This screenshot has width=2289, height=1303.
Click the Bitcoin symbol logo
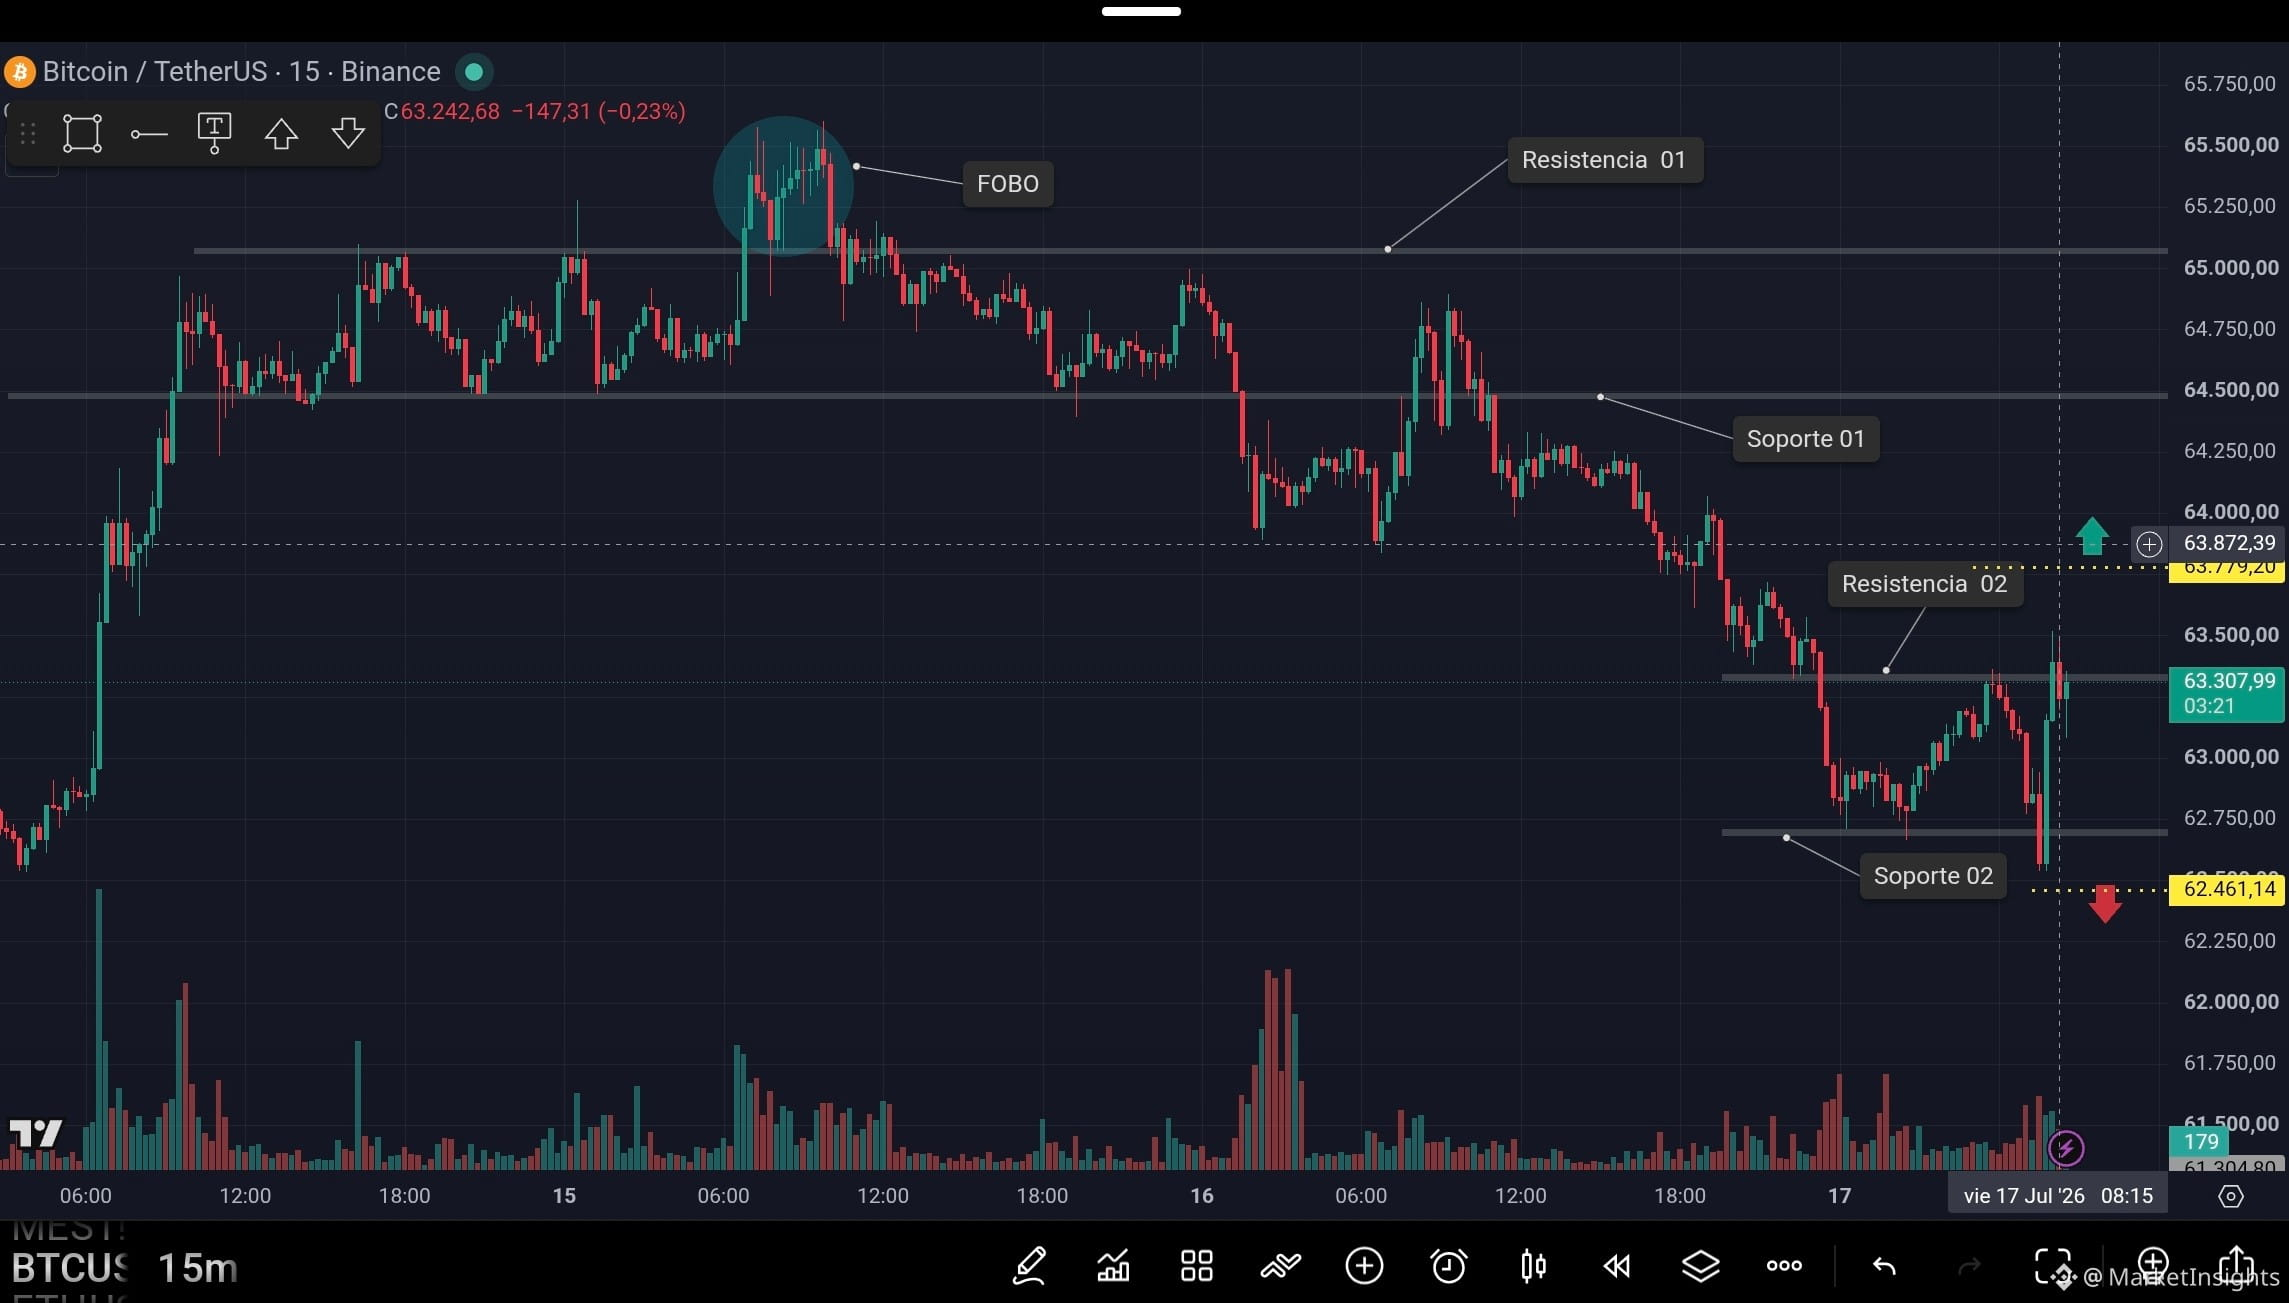19,72
